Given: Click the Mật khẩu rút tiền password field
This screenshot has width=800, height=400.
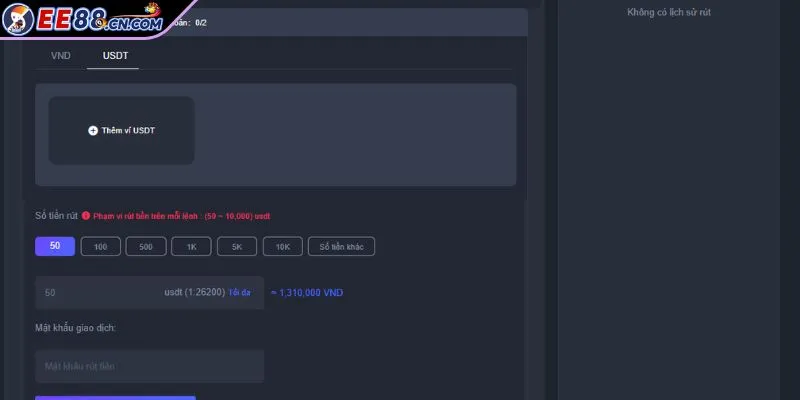Looking at the screenshot, I should (x=149, y=367).
